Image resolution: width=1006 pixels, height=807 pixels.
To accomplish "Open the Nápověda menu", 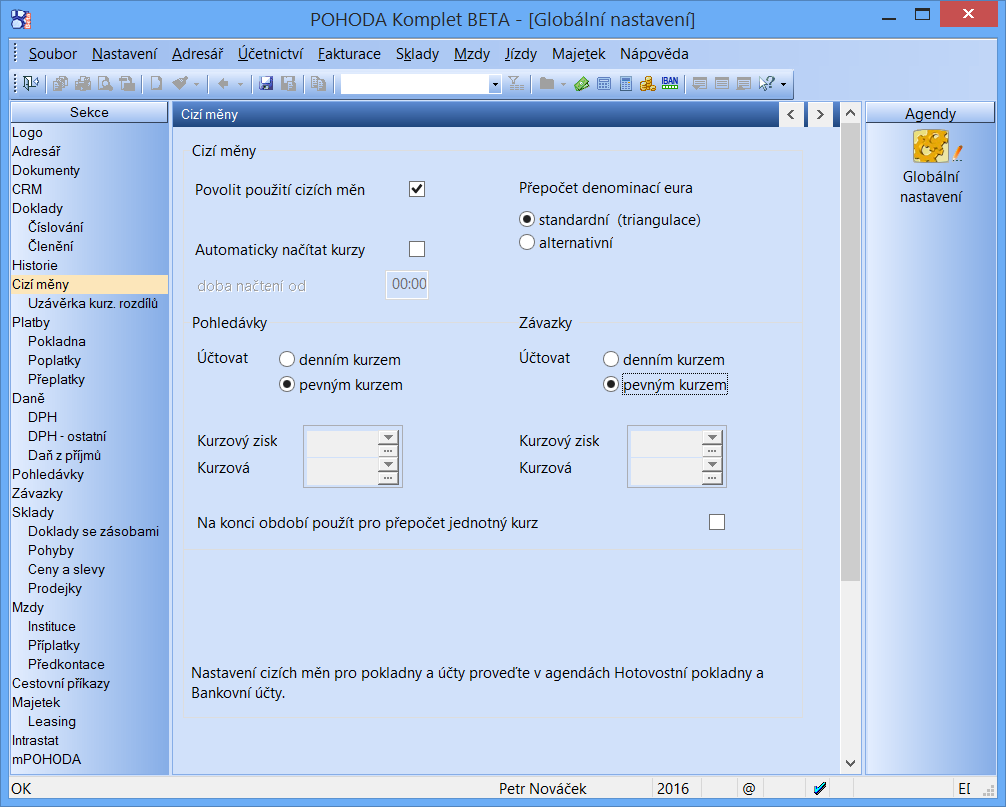I will pos(654,54).
